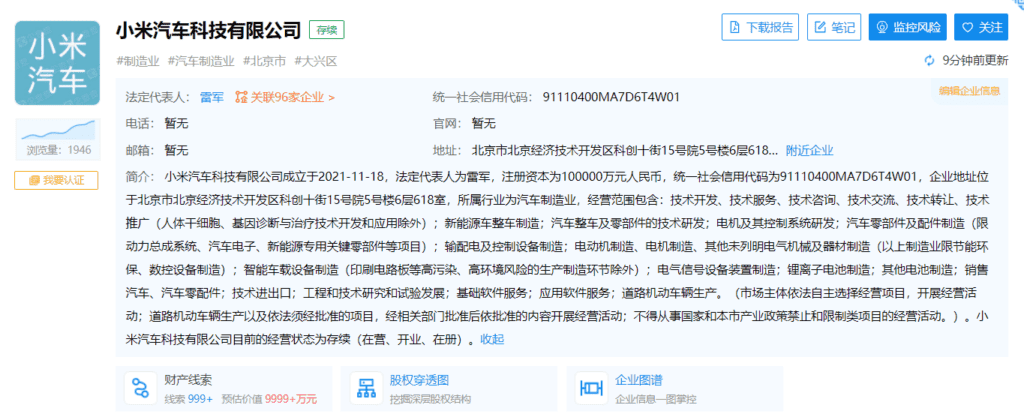Open the 笔记 notes button
Image resolution: width=1024 pixels, height=414 pixels.
[x=834, y=27]
